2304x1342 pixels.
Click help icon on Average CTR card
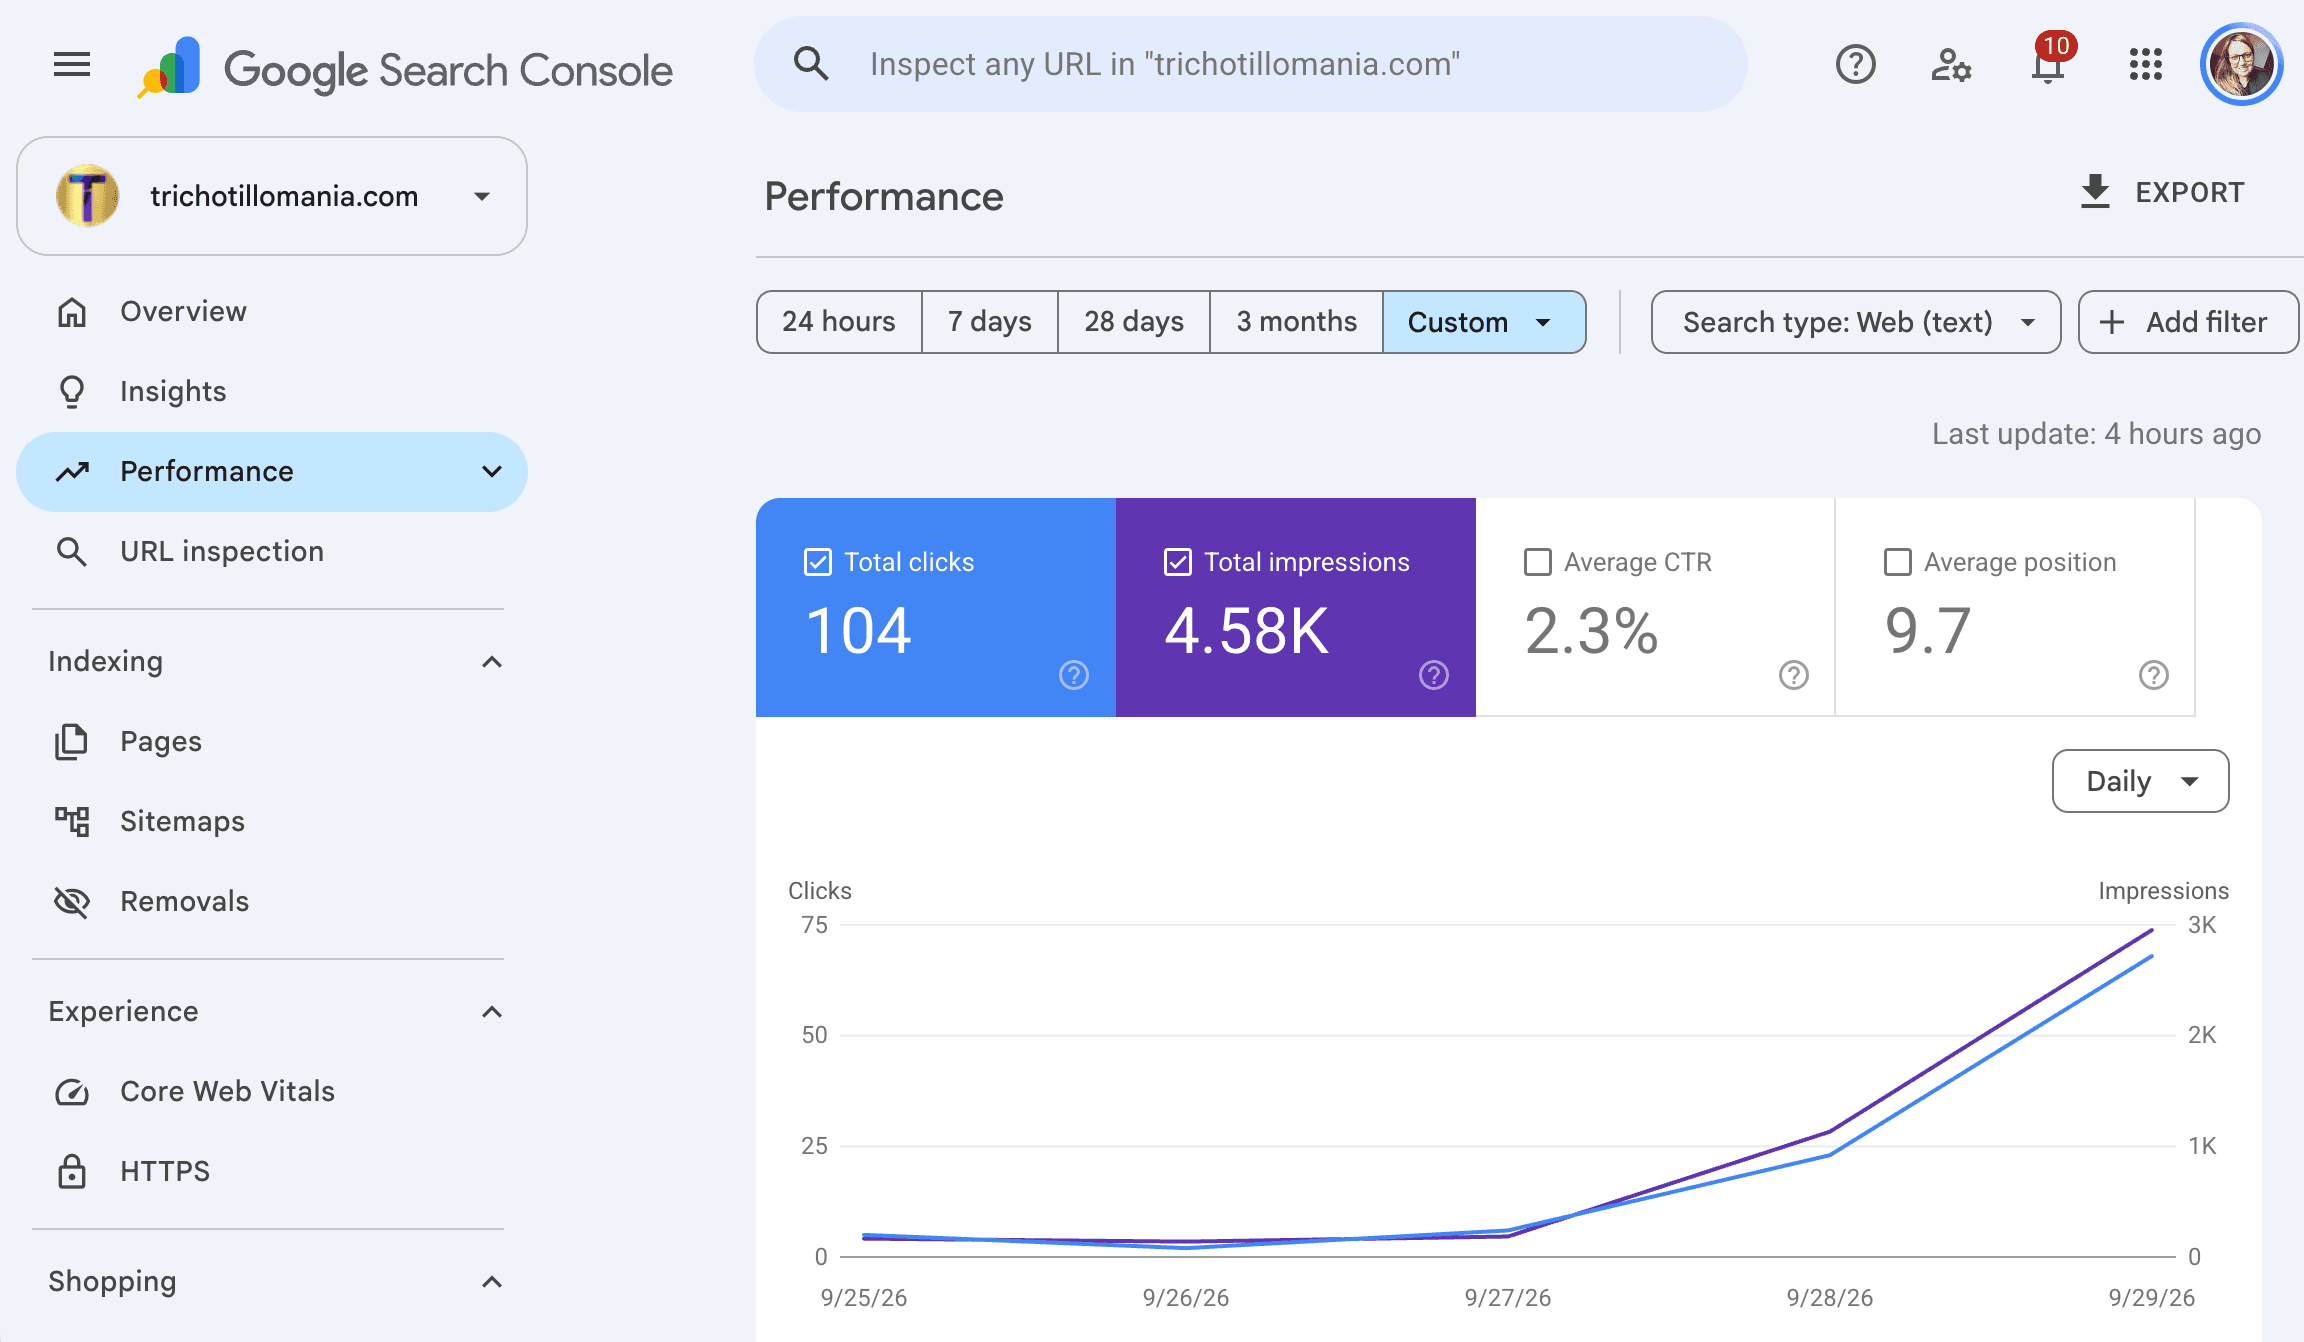[1794, 676]
